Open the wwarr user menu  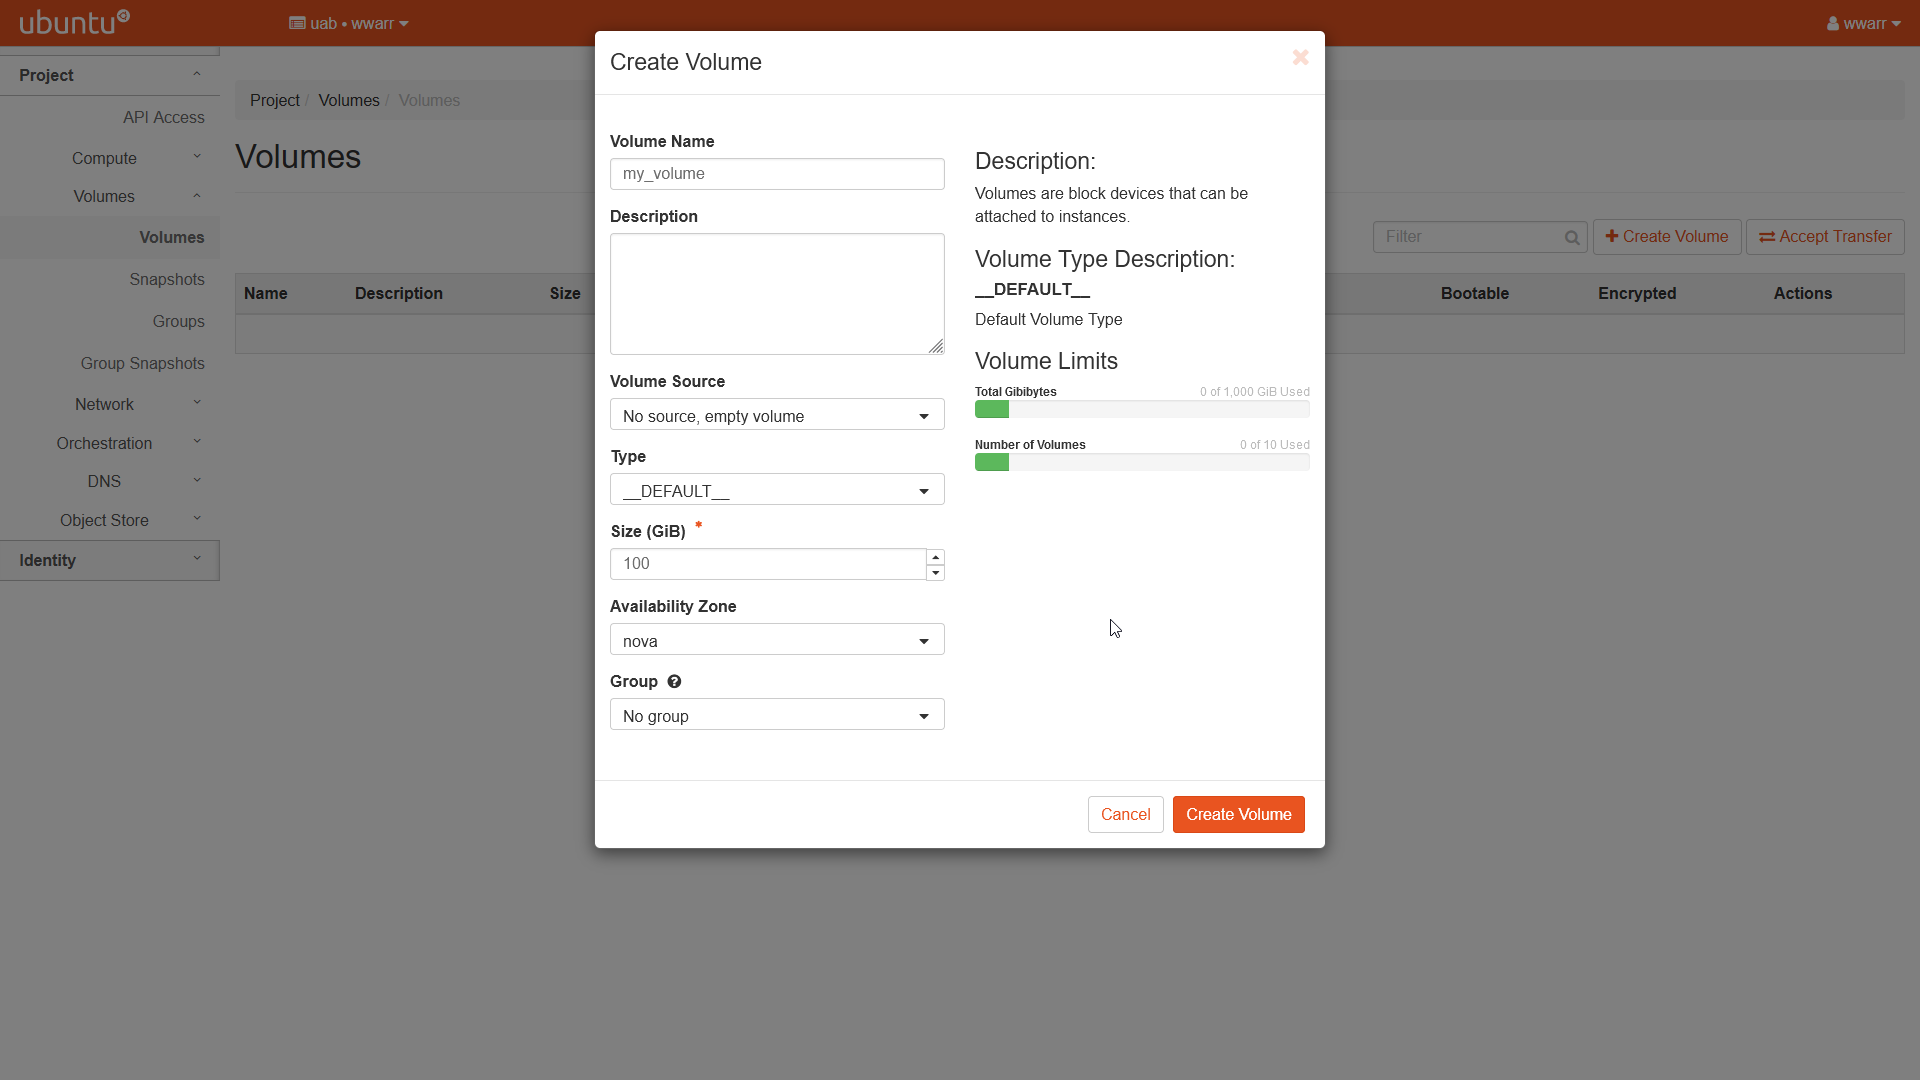[x=1863, y=23]
